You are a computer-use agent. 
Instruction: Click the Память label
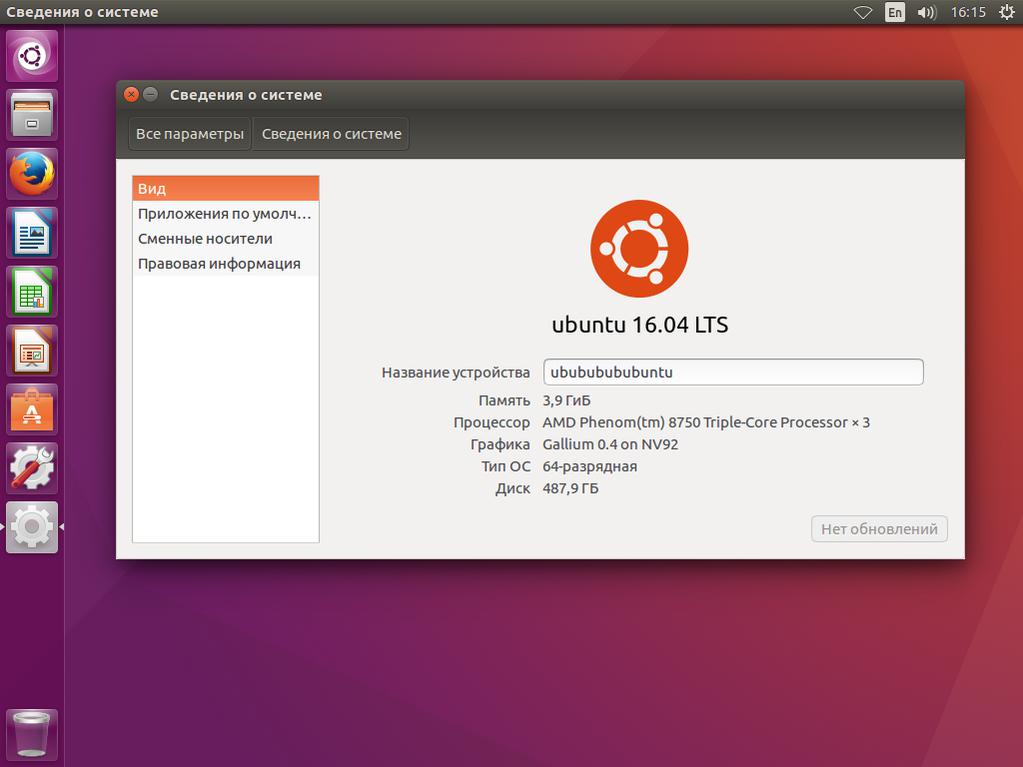504,400
